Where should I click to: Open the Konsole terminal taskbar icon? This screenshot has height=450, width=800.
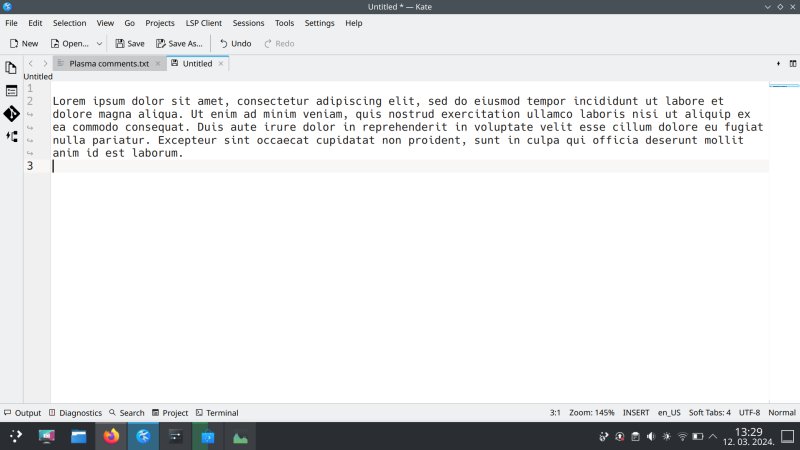tap(176, 436)
